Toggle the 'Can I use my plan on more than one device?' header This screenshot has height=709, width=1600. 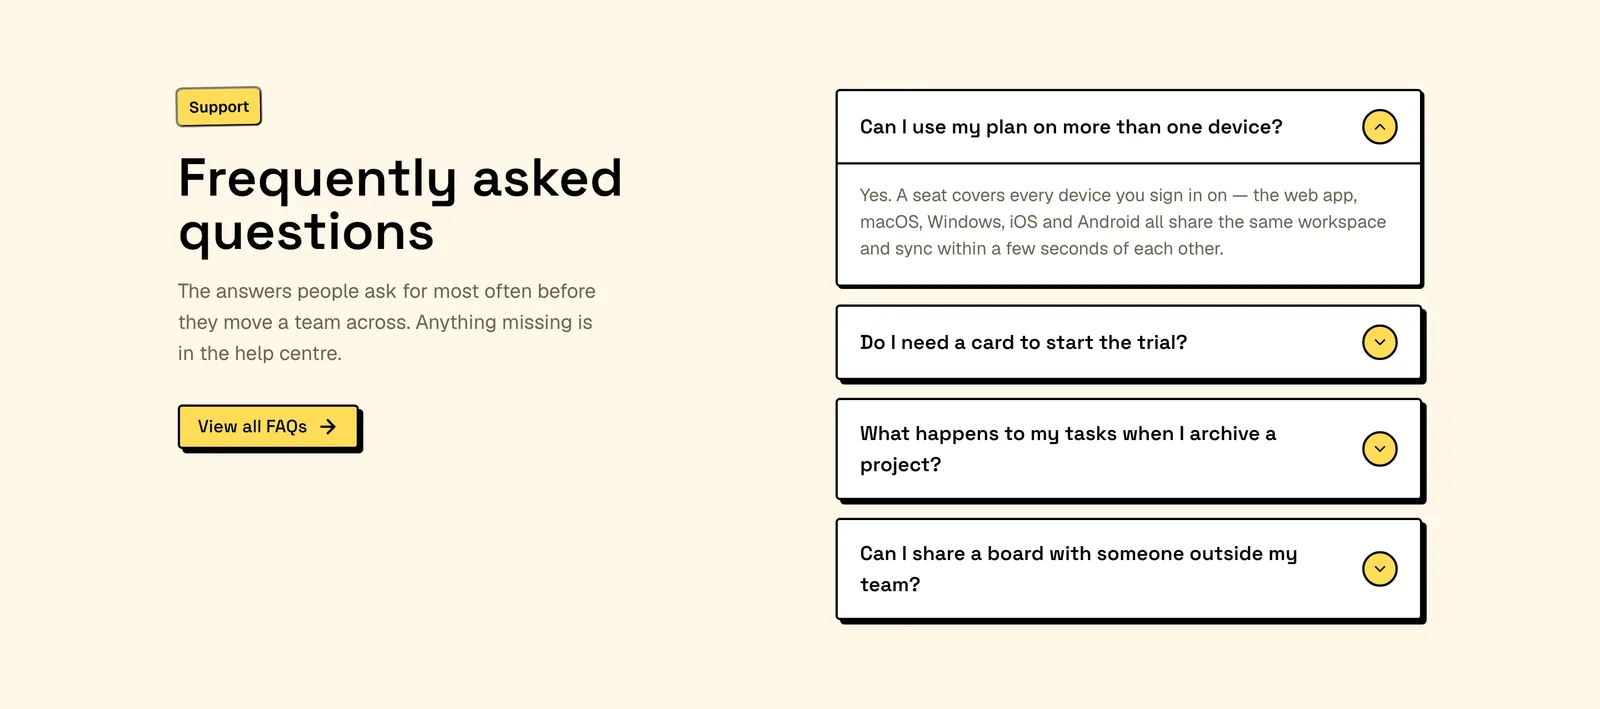(x=1128, y=127)
